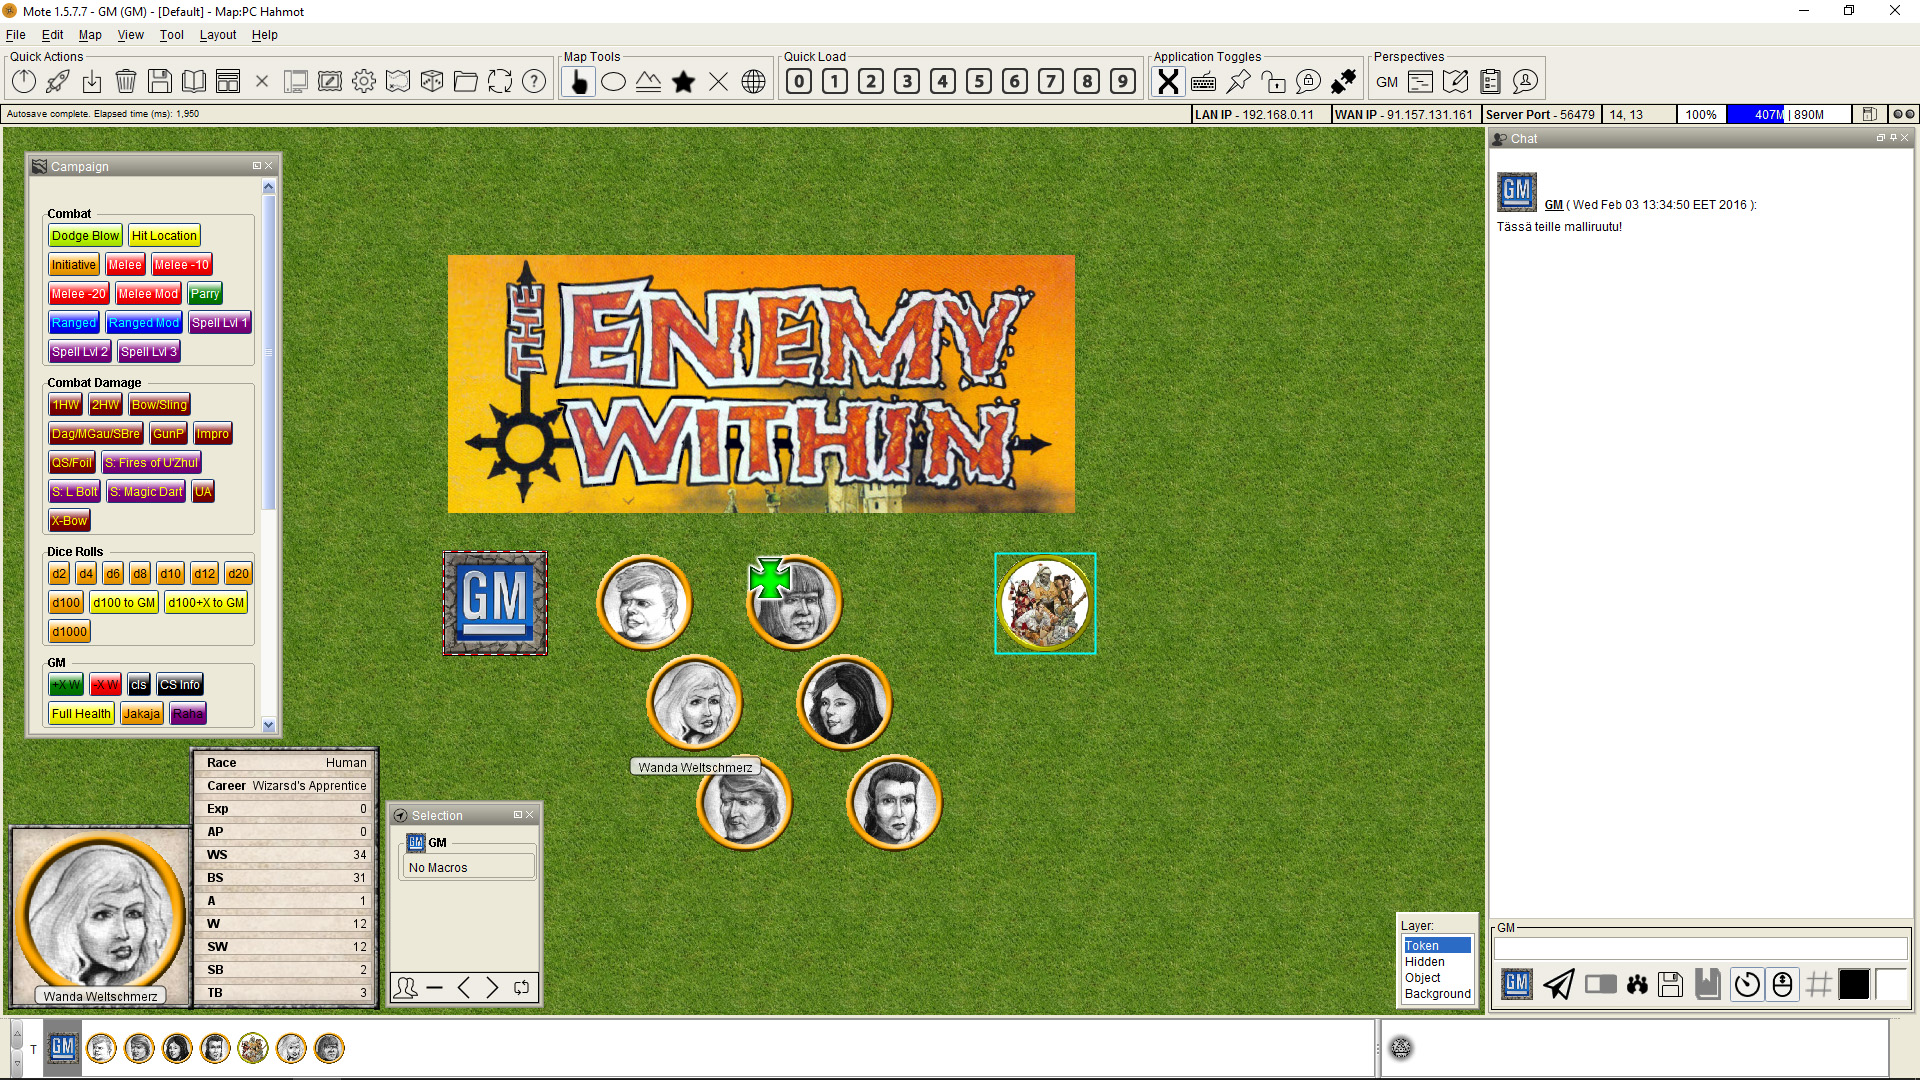The height and width of the screenshot is (1080, 1920).
Task: Click the black color swatch in chat
Action: [1854, 985]
